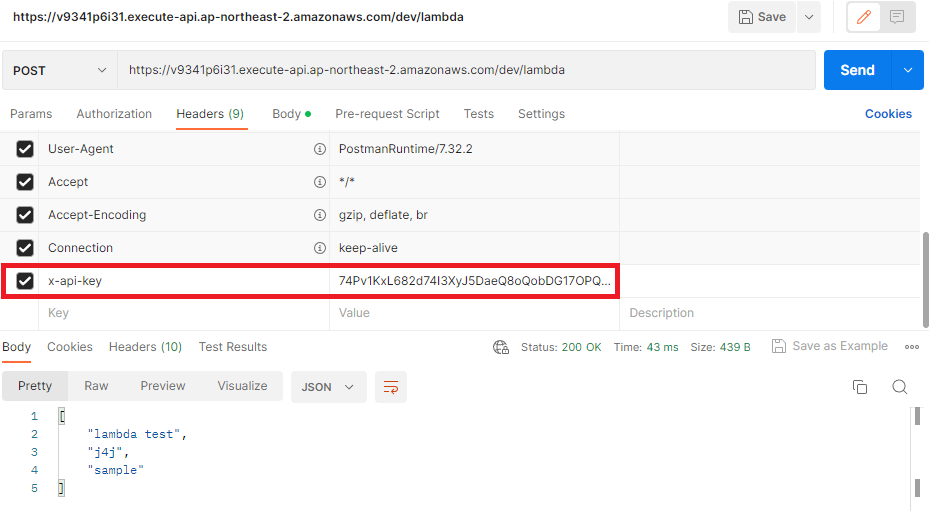The image size is (931, 511).
Task: Click the "lambda test" response line
Action: [x=137, y=434]
